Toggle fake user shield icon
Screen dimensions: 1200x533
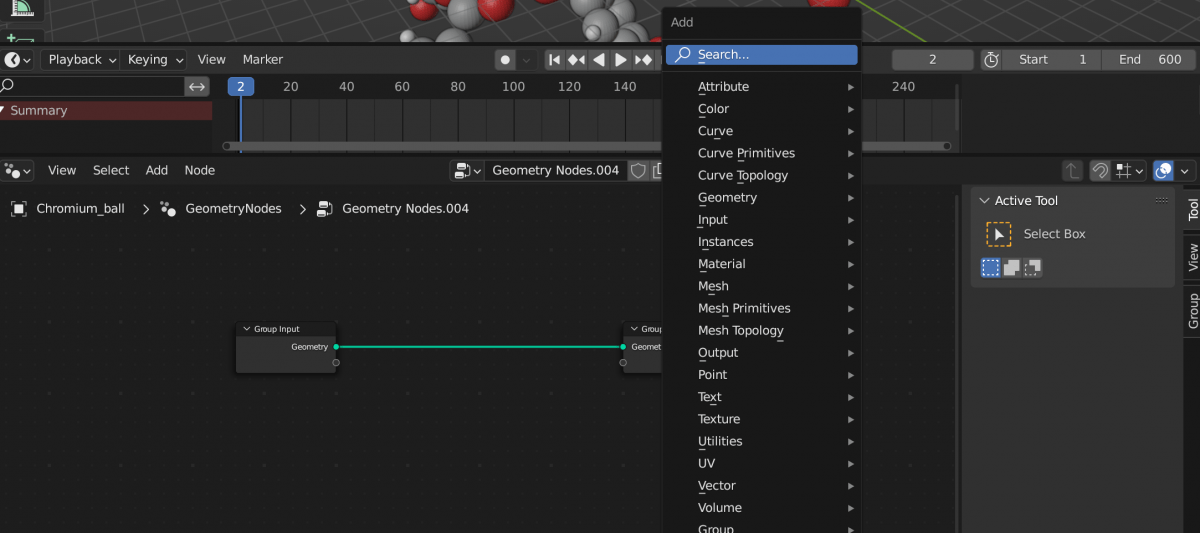point(637,171)
